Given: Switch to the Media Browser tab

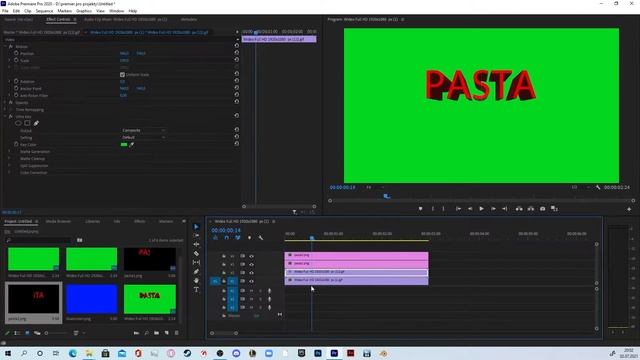Looking at the screenshot, I should click(58, 221).
